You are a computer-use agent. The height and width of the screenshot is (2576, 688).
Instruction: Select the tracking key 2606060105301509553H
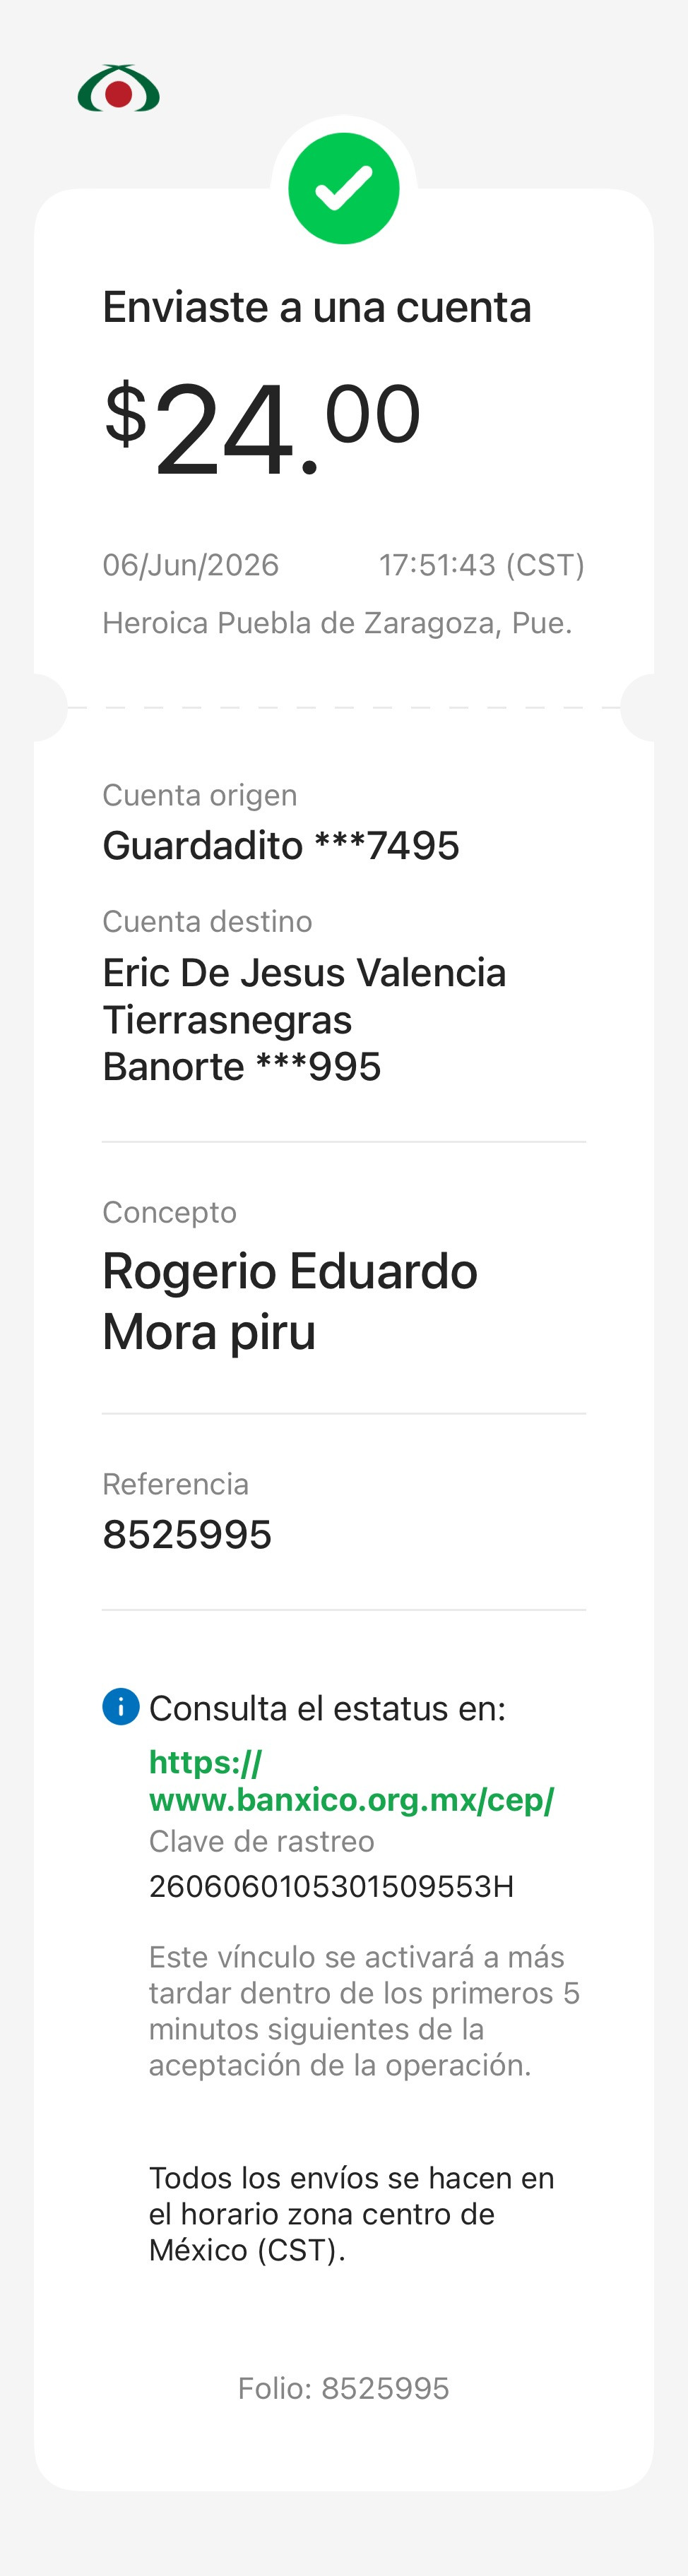[331, 1886]
